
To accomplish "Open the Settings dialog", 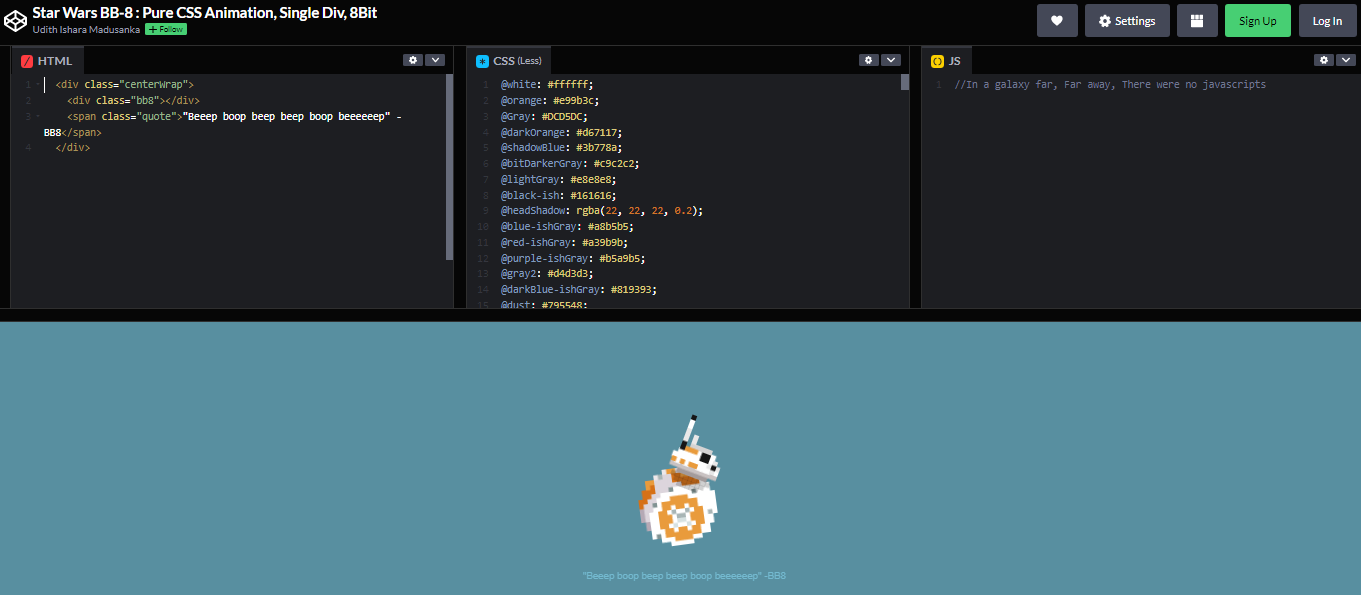I will click(x=1127, y=20).
